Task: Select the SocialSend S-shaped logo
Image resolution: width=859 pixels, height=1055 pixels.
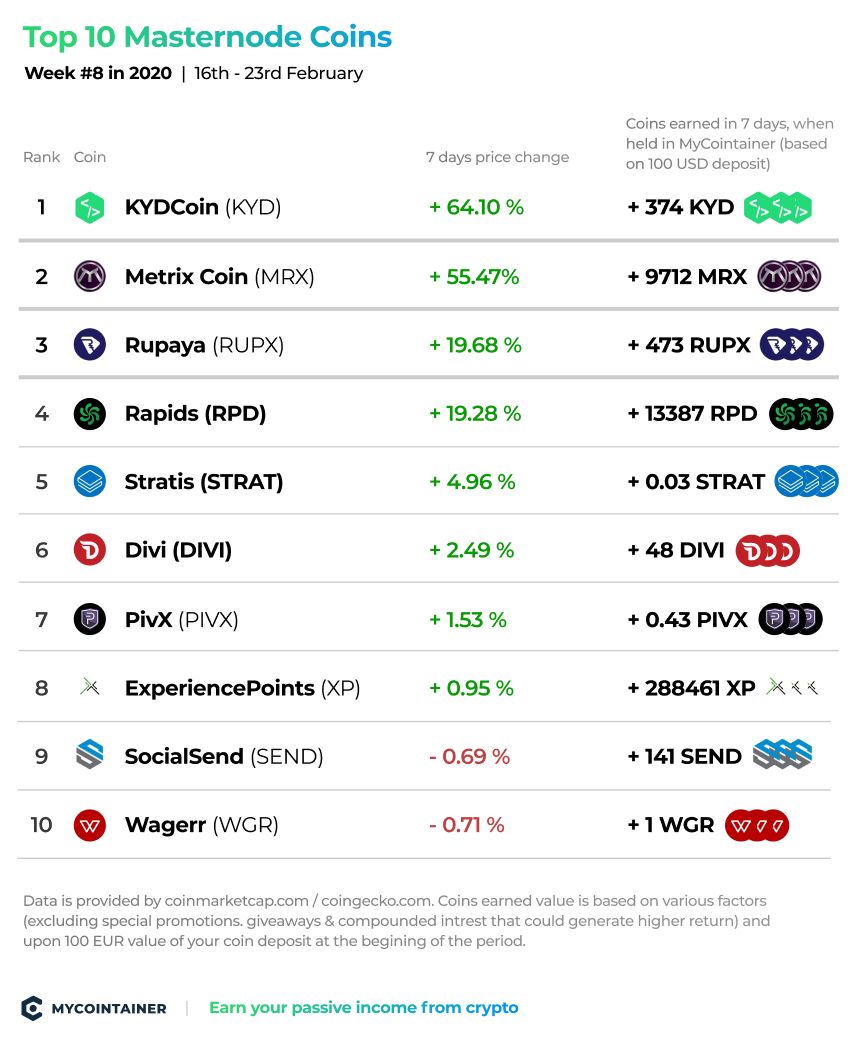Action: click(89, 755)
